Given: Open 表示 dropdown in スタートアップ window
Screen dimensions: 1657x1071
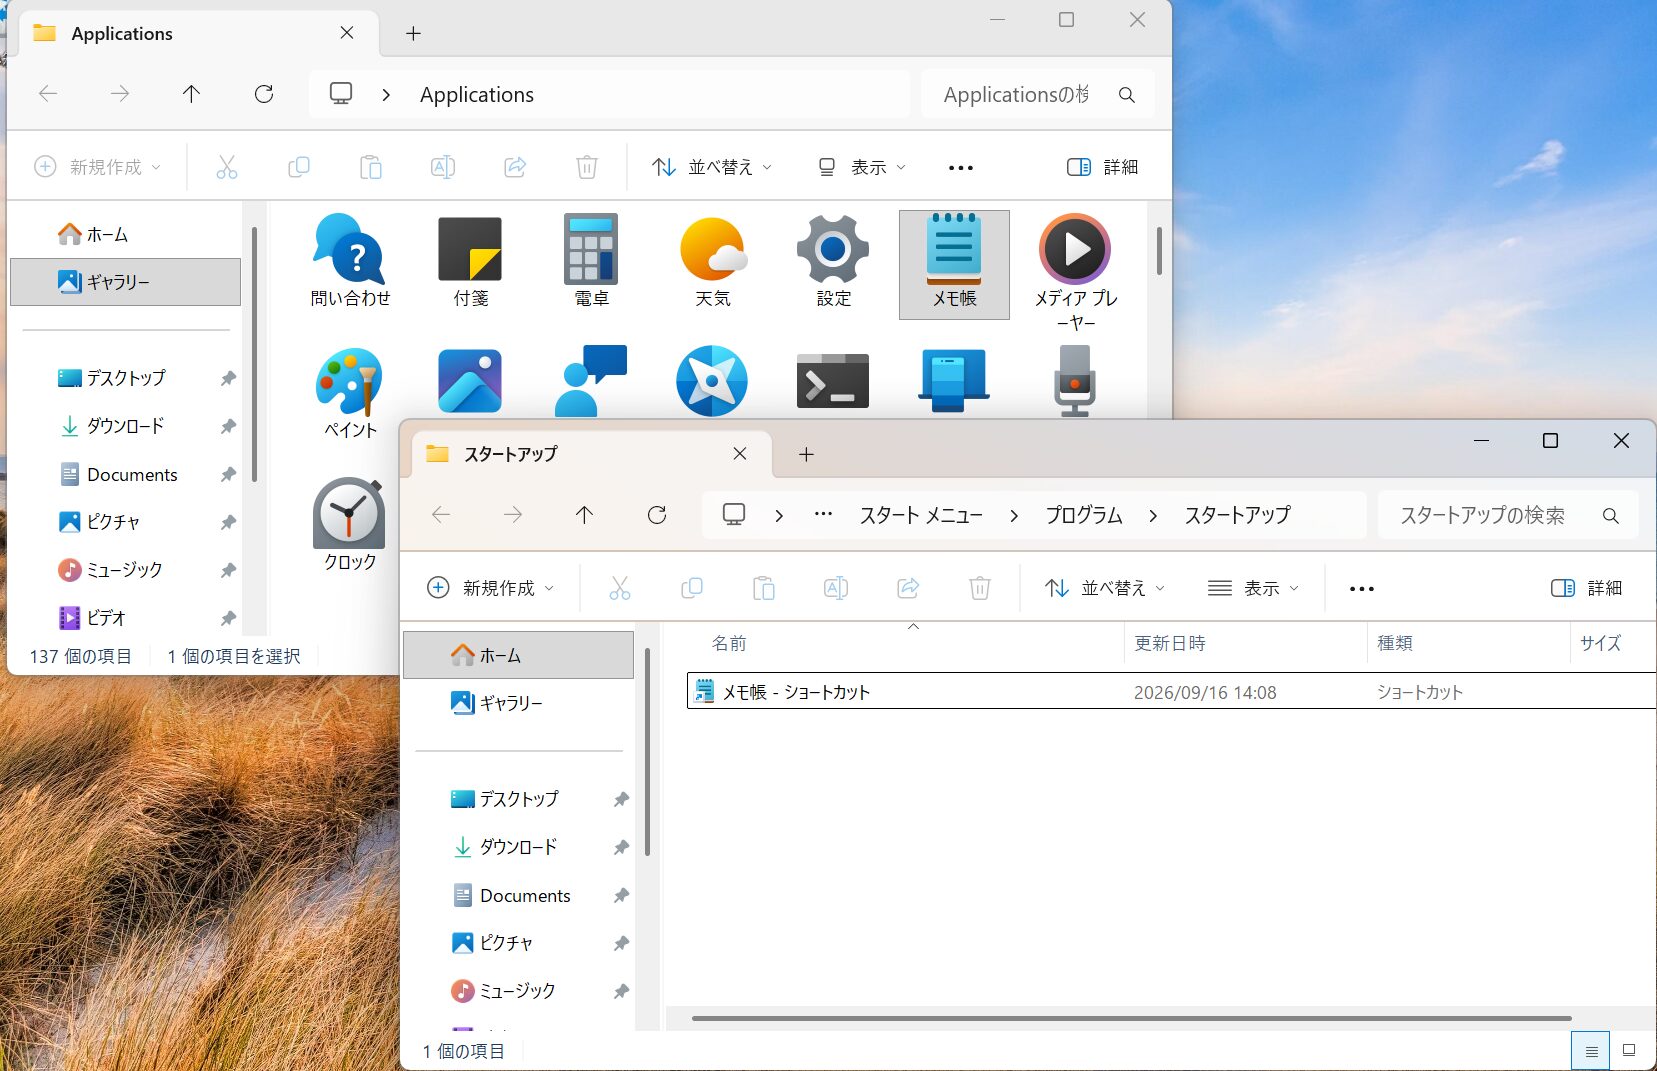Looking at the screenshot, I should point(1253,588).
